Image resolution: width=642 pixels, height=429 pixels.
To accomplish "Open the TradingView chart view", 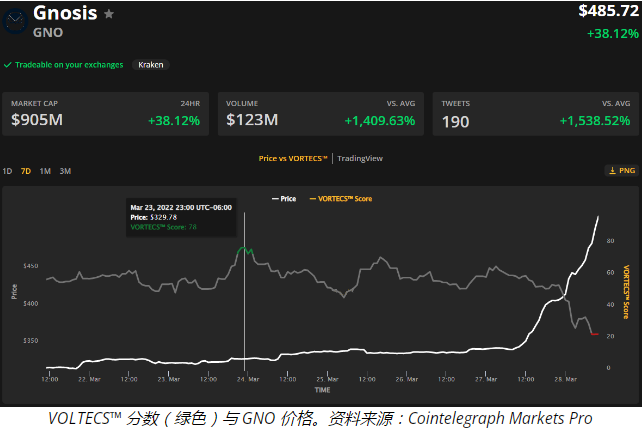I will click(x=360, y=158).
